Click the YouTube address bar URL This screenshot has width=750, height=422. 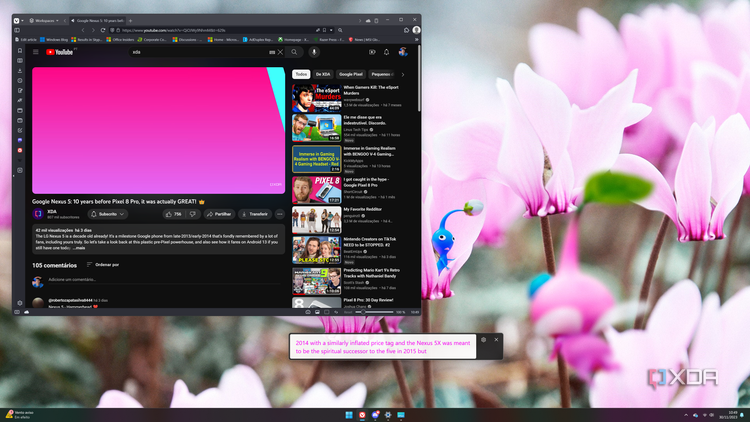pyautogui.click(x=174, y=30)
